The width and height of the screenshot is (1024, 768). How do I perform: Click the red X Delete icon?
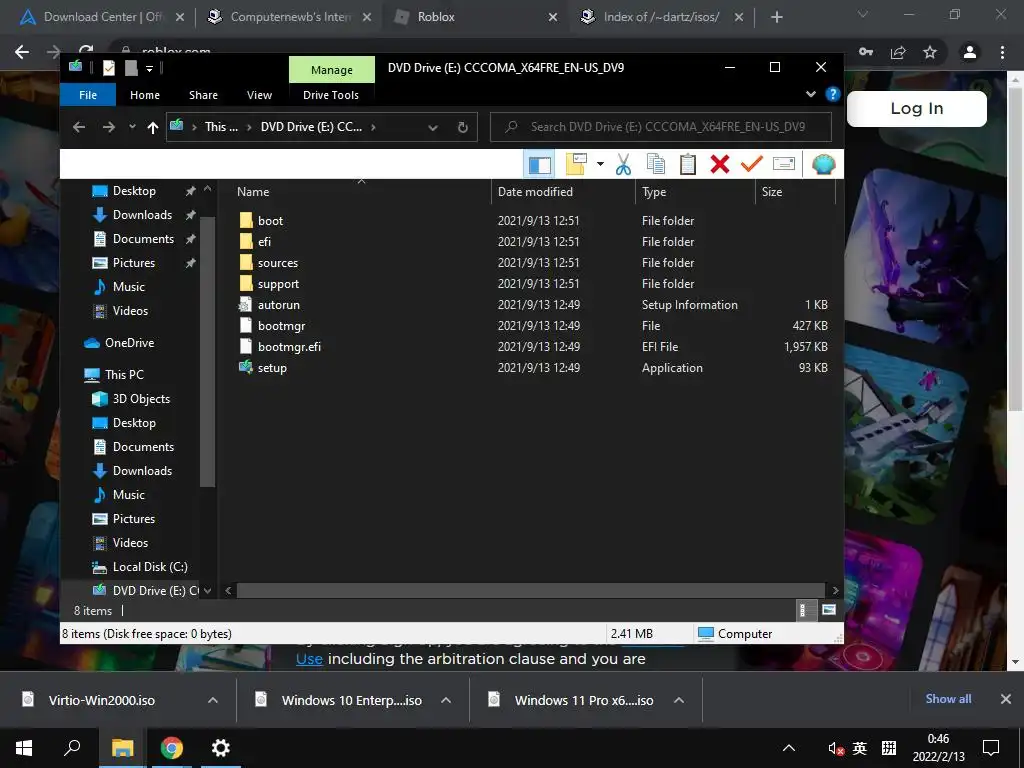click(720, 165)
